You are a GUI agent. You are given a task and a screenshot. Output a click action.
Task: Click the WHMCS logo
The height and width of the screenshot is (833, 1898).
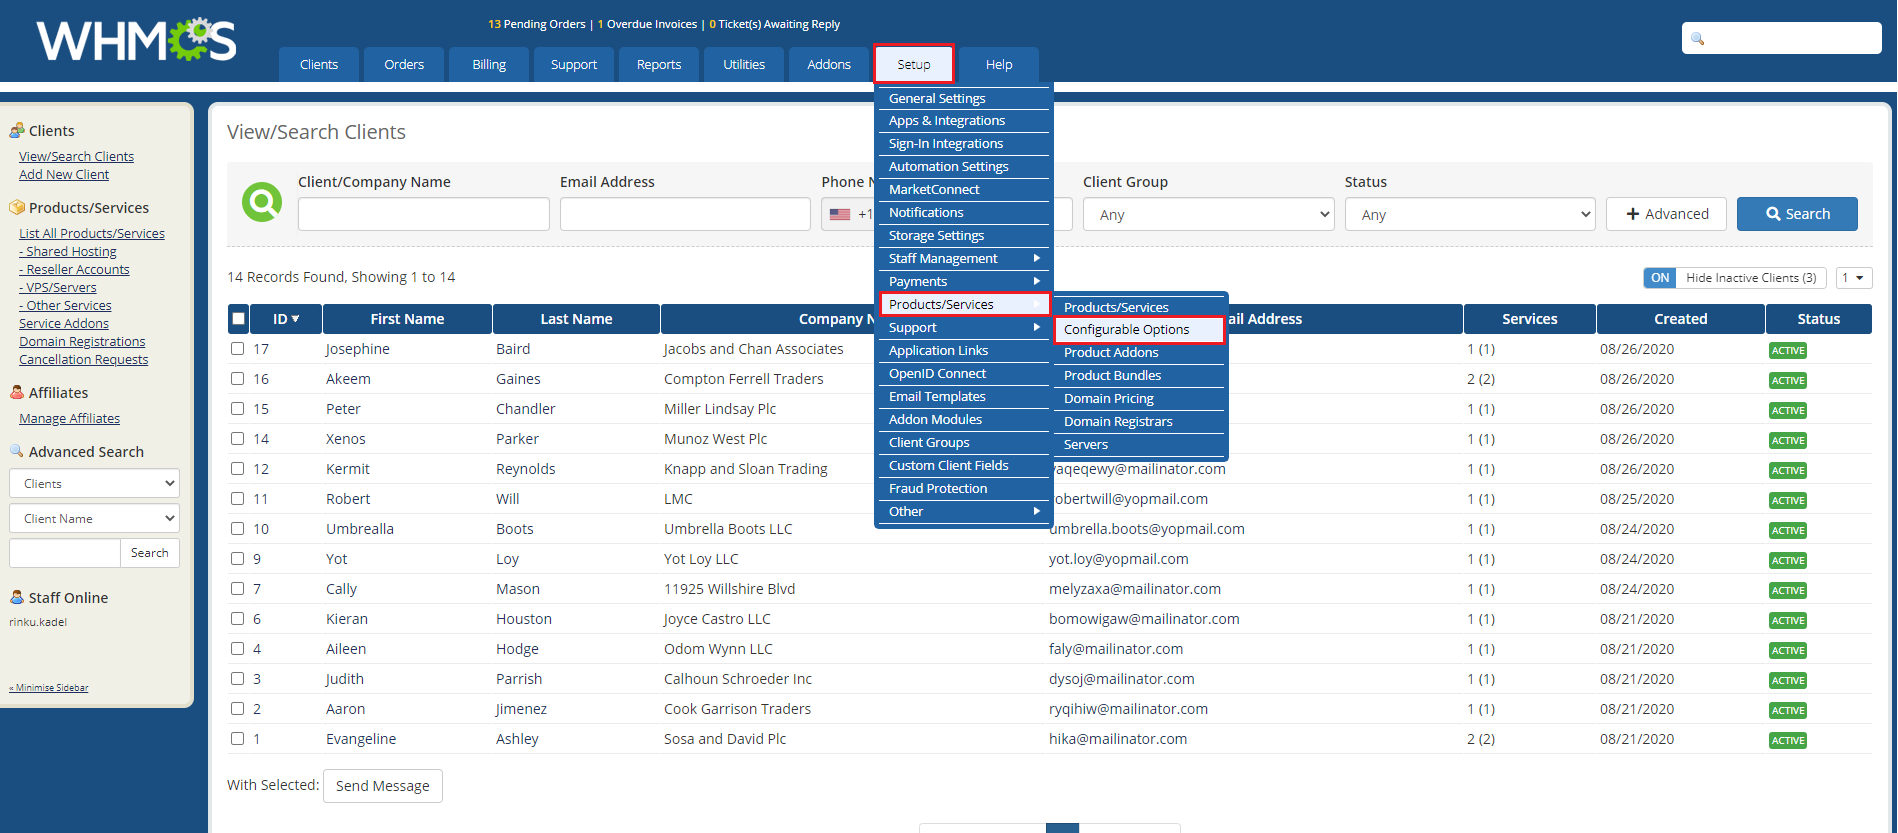[137, 40]
